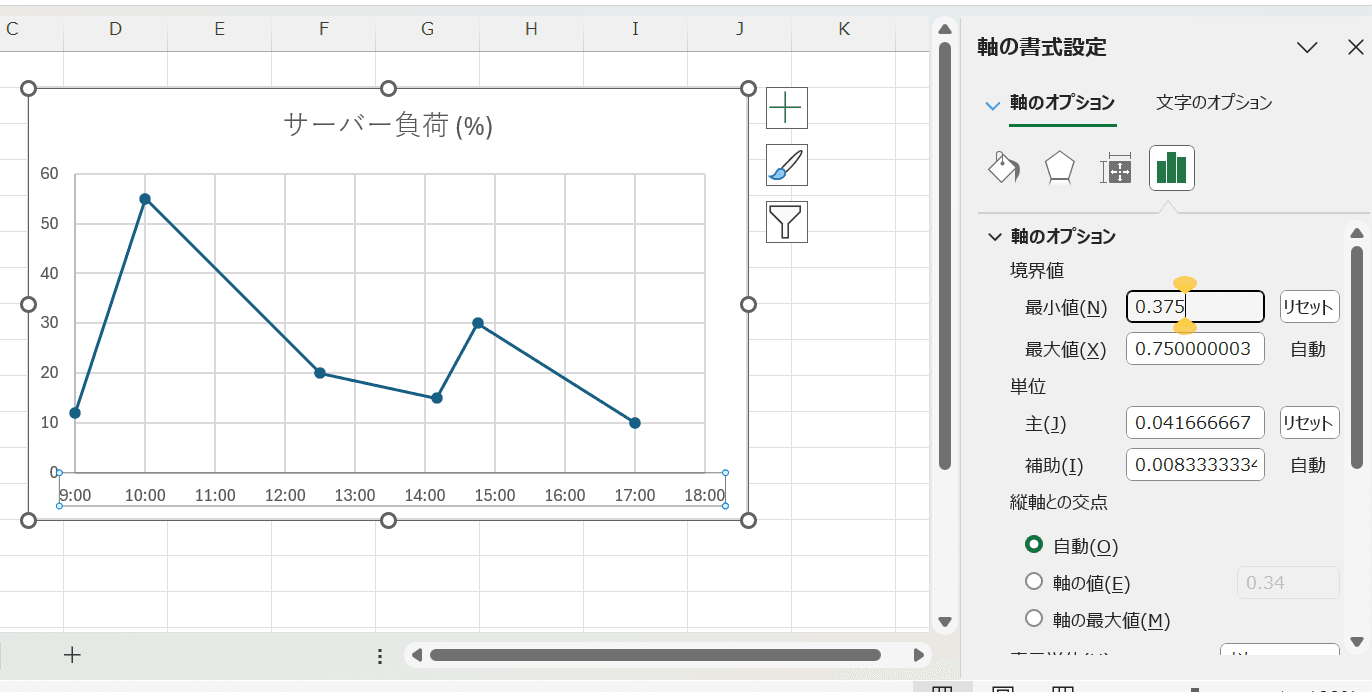Select the 自動(O) radio button

point(1034,545)
